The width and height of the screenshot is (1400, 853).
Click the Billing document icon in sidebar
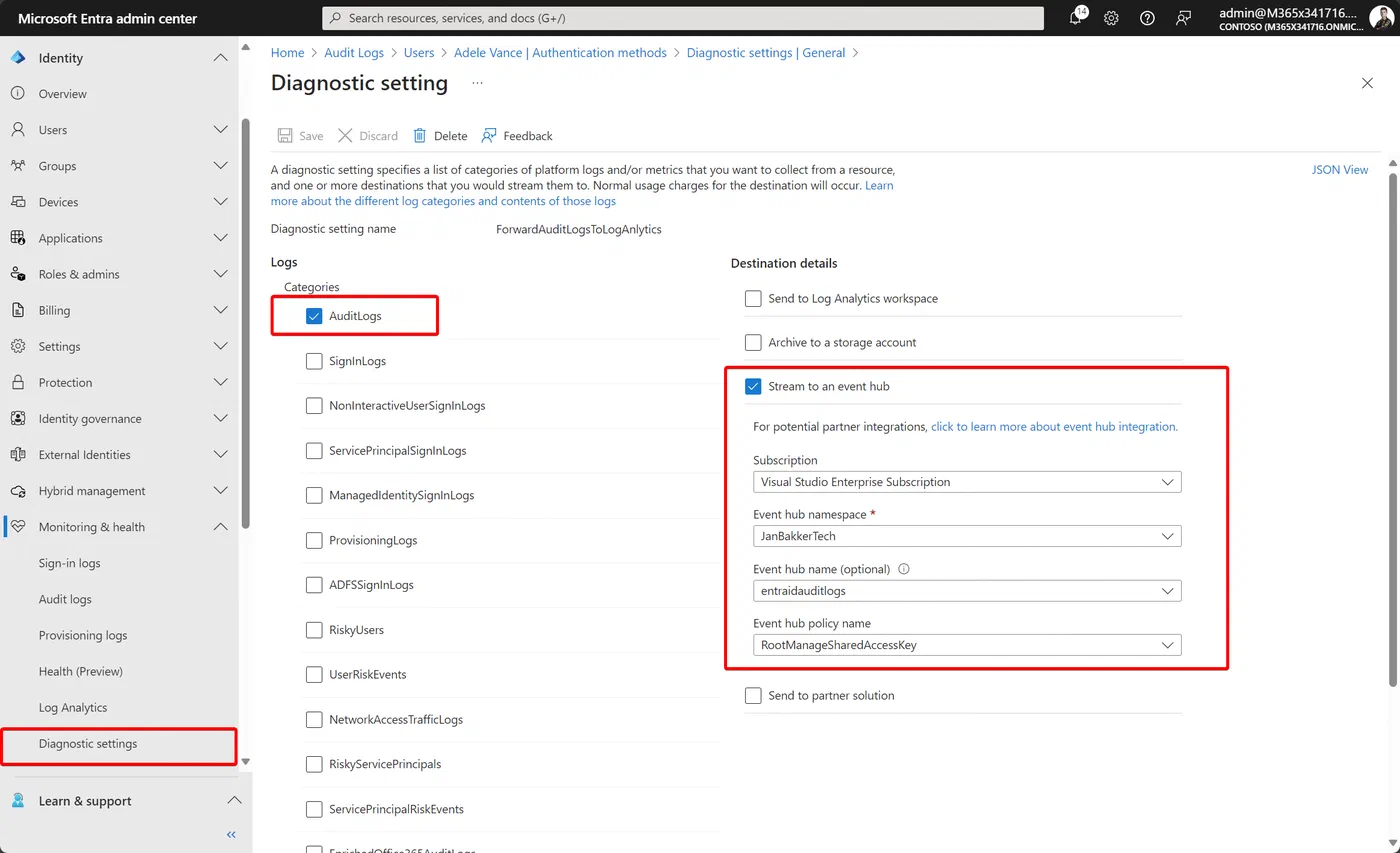point(17,310)
